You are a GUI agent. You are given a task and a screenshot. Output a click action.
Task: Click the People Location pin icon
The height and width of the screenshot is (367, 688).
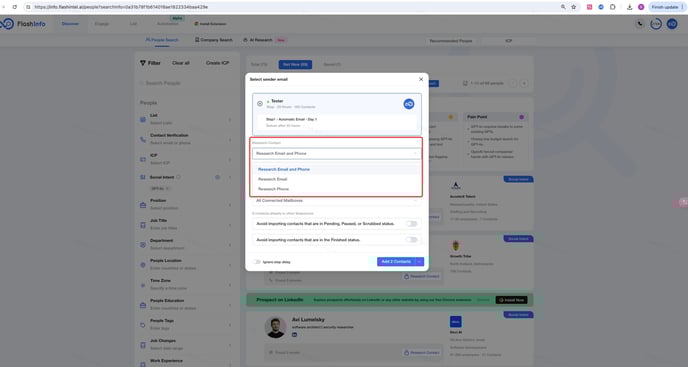coord(143,265)
